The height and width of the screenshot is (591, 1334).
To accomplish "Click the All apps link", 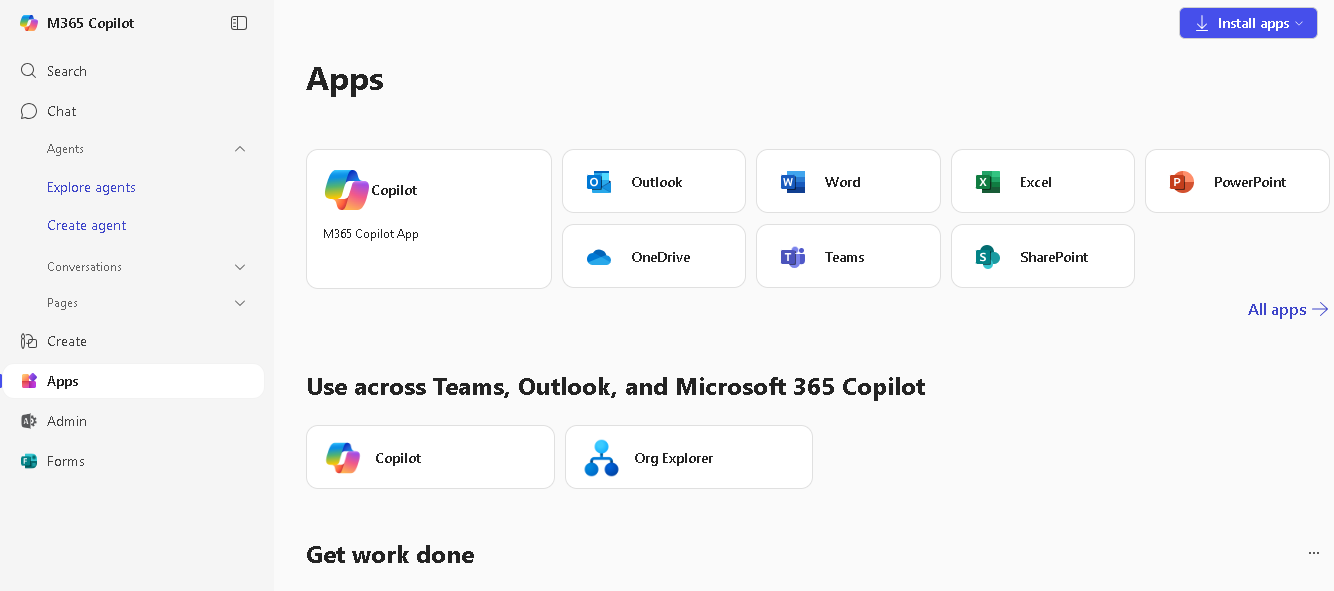I will tap(1288, 310).
